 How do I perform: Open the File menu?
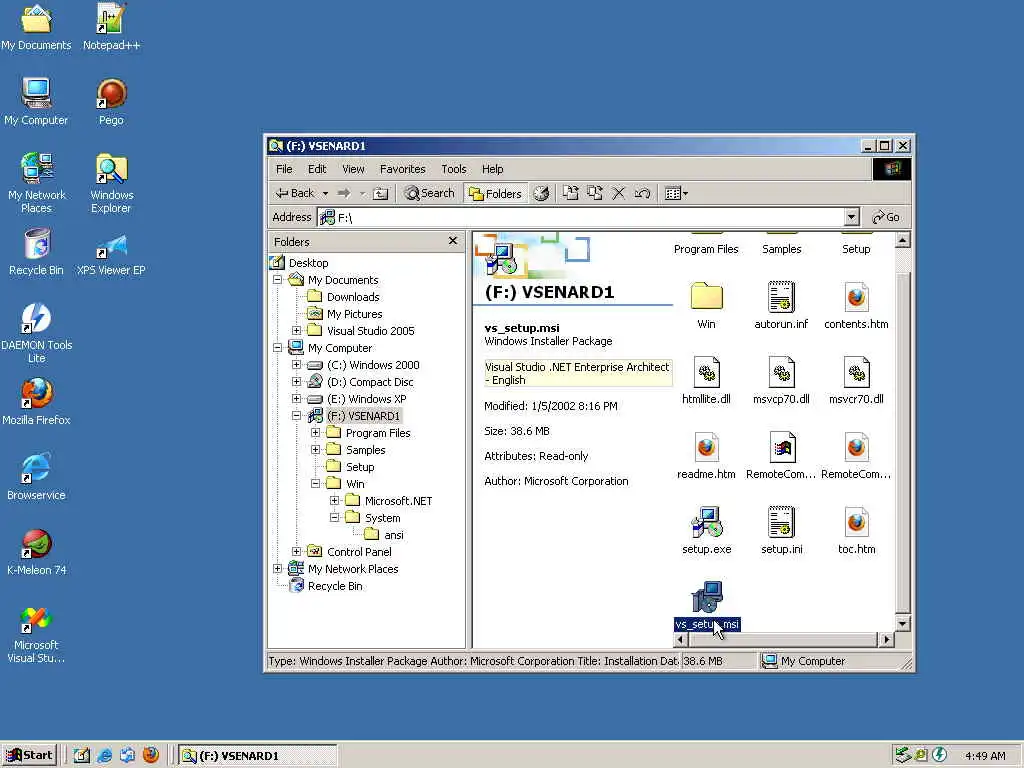point(284,169)
